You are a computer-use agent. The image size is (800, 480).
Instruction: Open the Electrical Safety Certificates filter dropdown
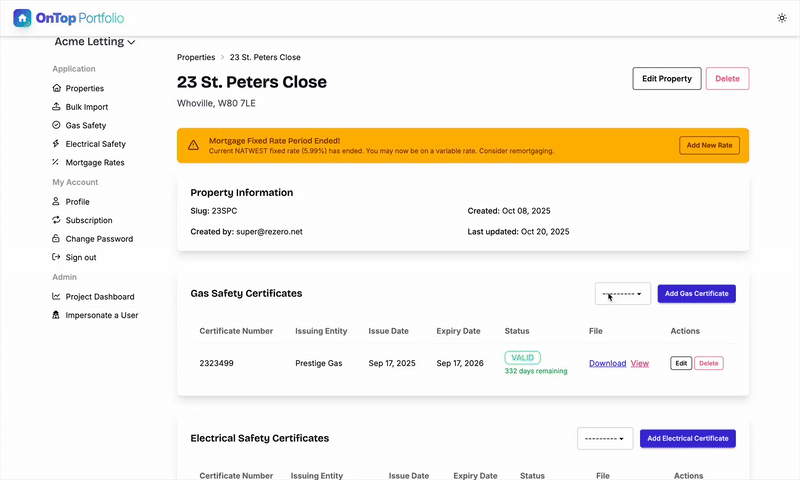pos(605,438)
